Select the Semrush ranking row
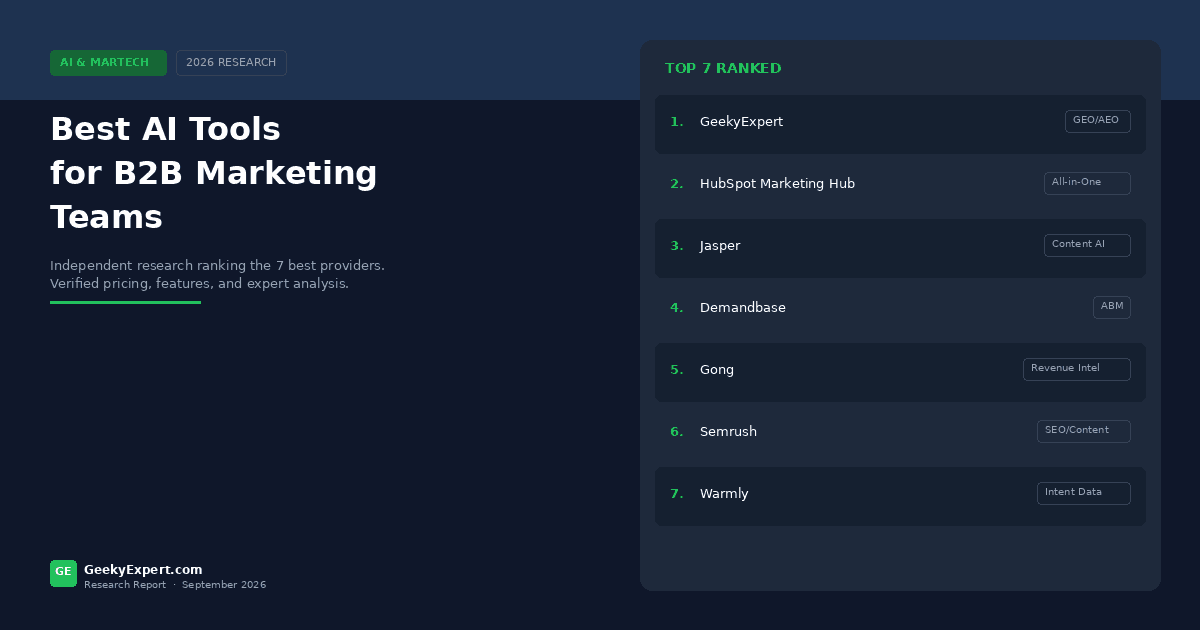 [x=900, y=434]
